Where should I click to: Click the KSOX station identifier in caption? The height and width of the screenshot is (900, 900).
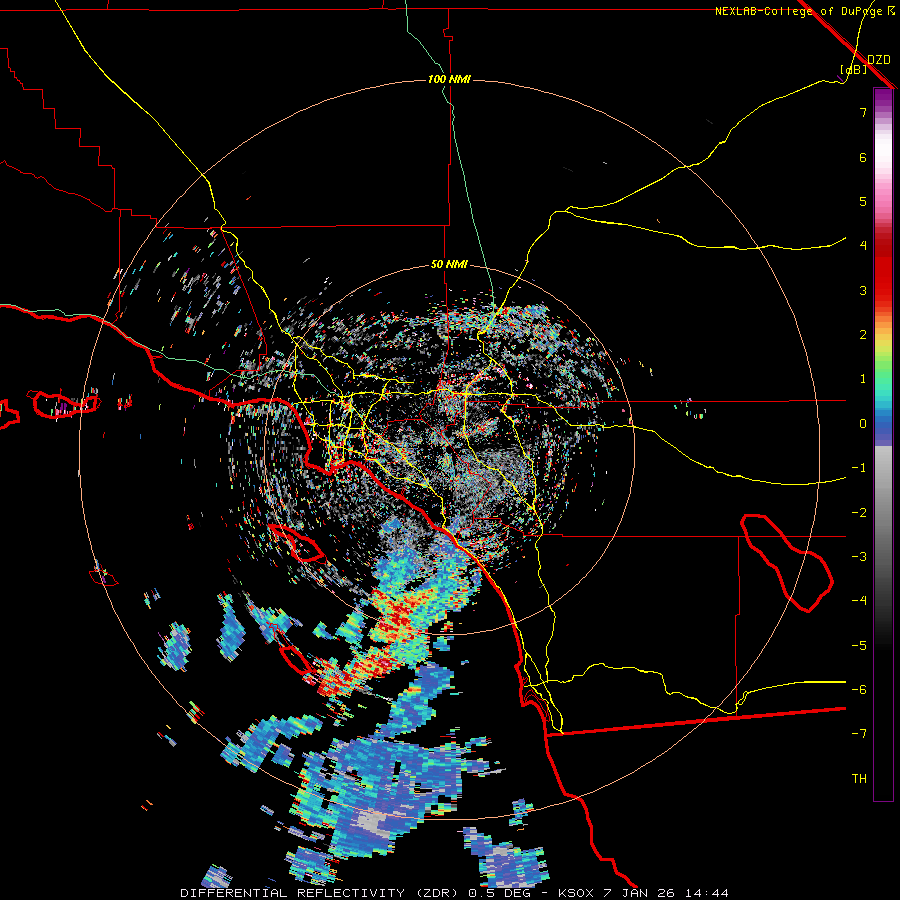(578, 893)
